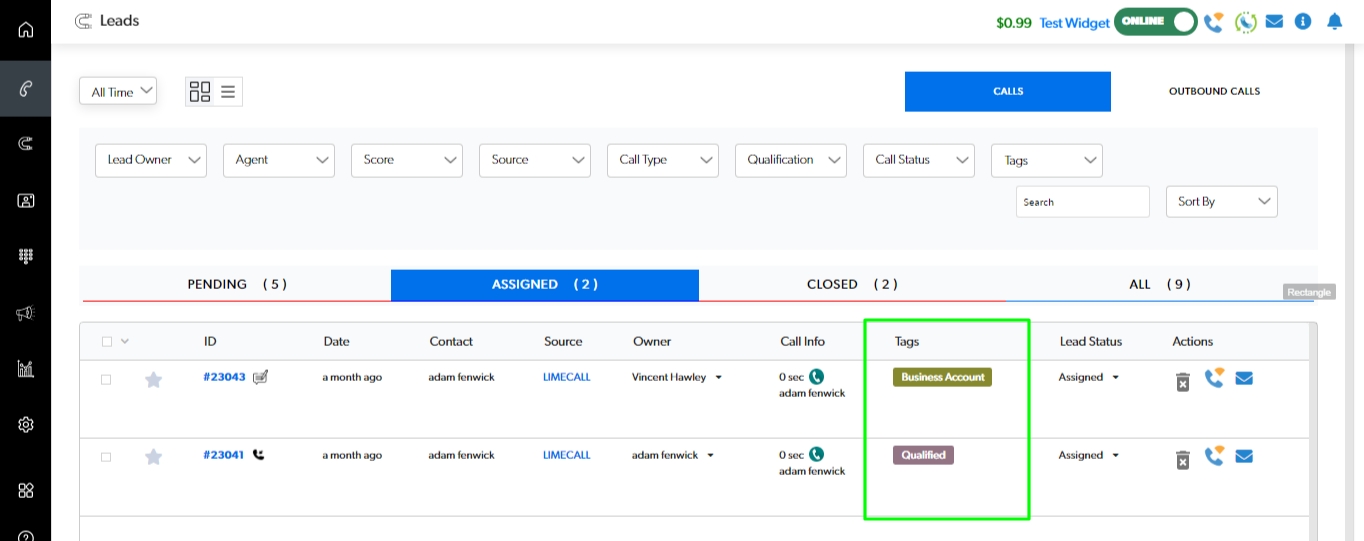Tick the select-all checkbox in table header

107,342
